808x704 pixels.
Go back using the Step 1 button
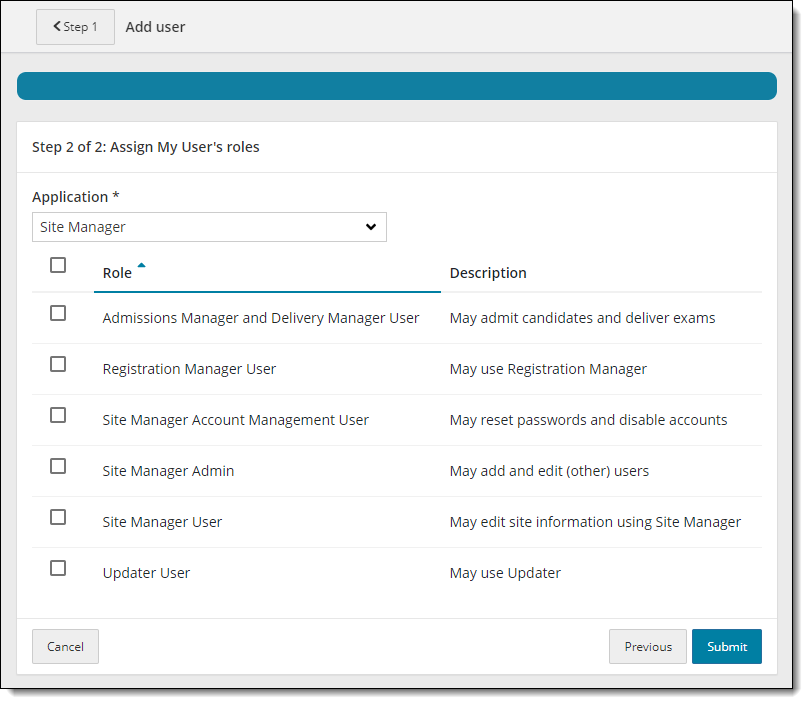pos(75,27)
